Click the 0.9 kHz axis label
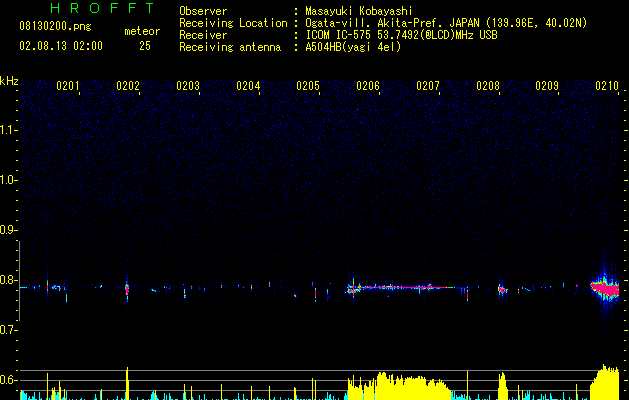 (x=7, y=230)
